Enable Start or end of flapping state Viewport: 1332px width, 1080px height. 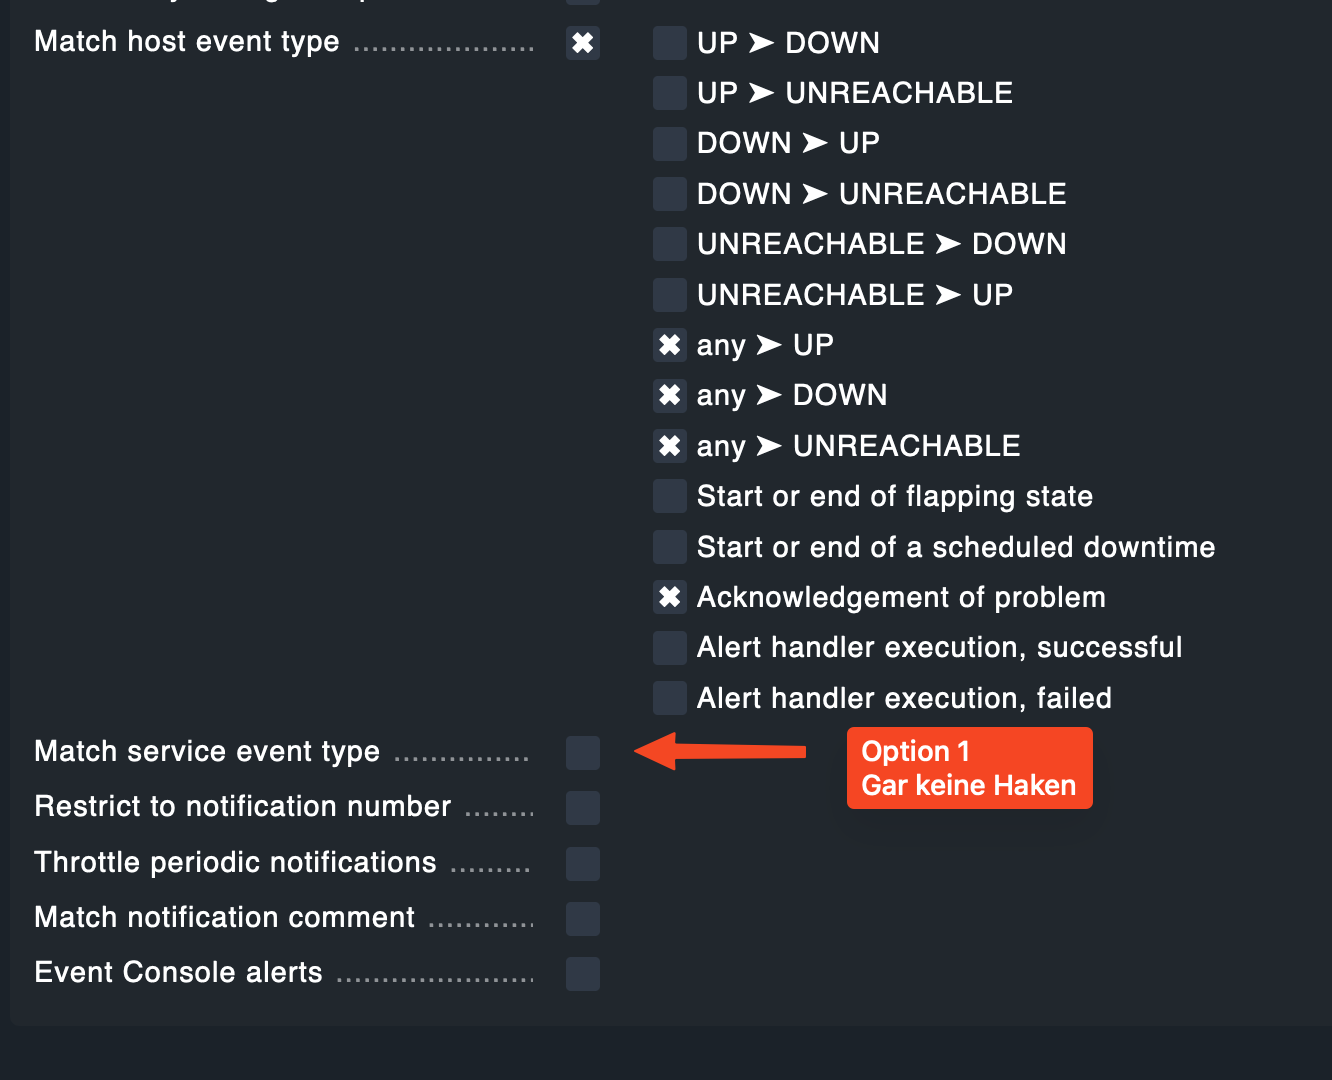[669, 496]
